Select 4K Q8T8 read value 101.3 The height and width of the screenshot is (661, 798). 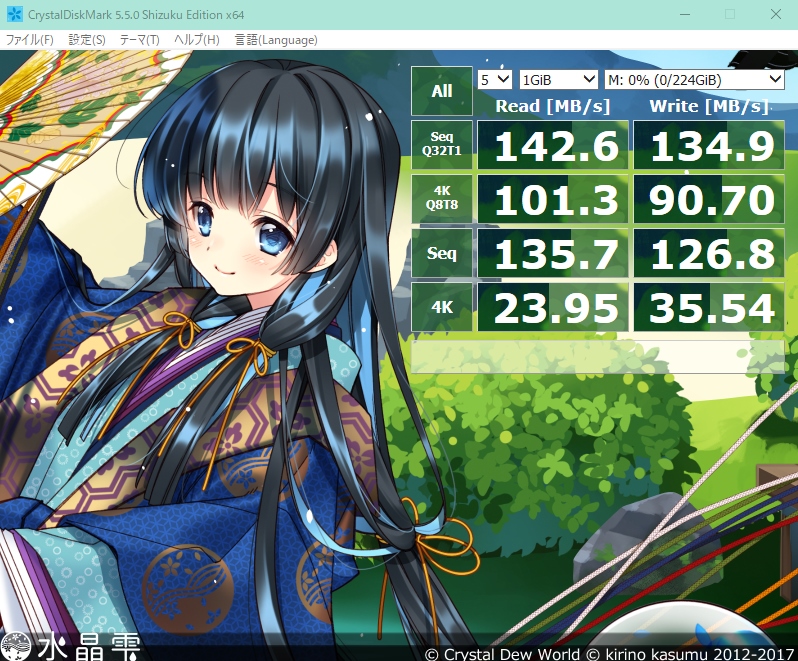[x=553, y=199]
